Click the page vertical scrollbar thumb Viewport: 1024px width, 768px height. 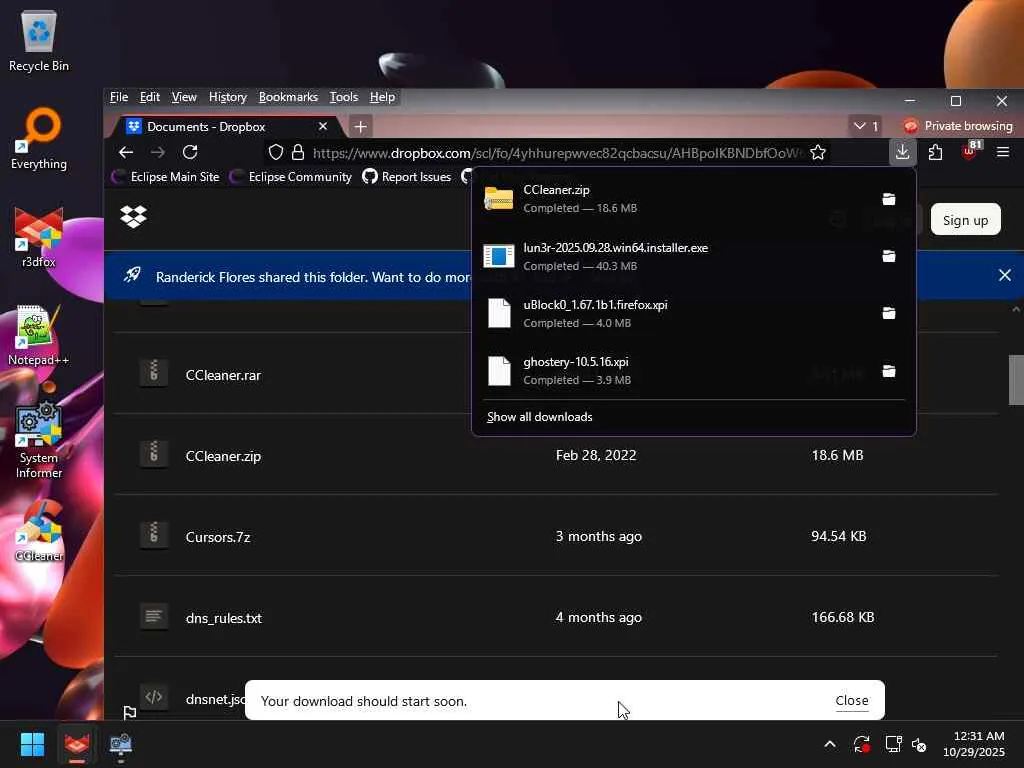click(x=1016, y=380)
